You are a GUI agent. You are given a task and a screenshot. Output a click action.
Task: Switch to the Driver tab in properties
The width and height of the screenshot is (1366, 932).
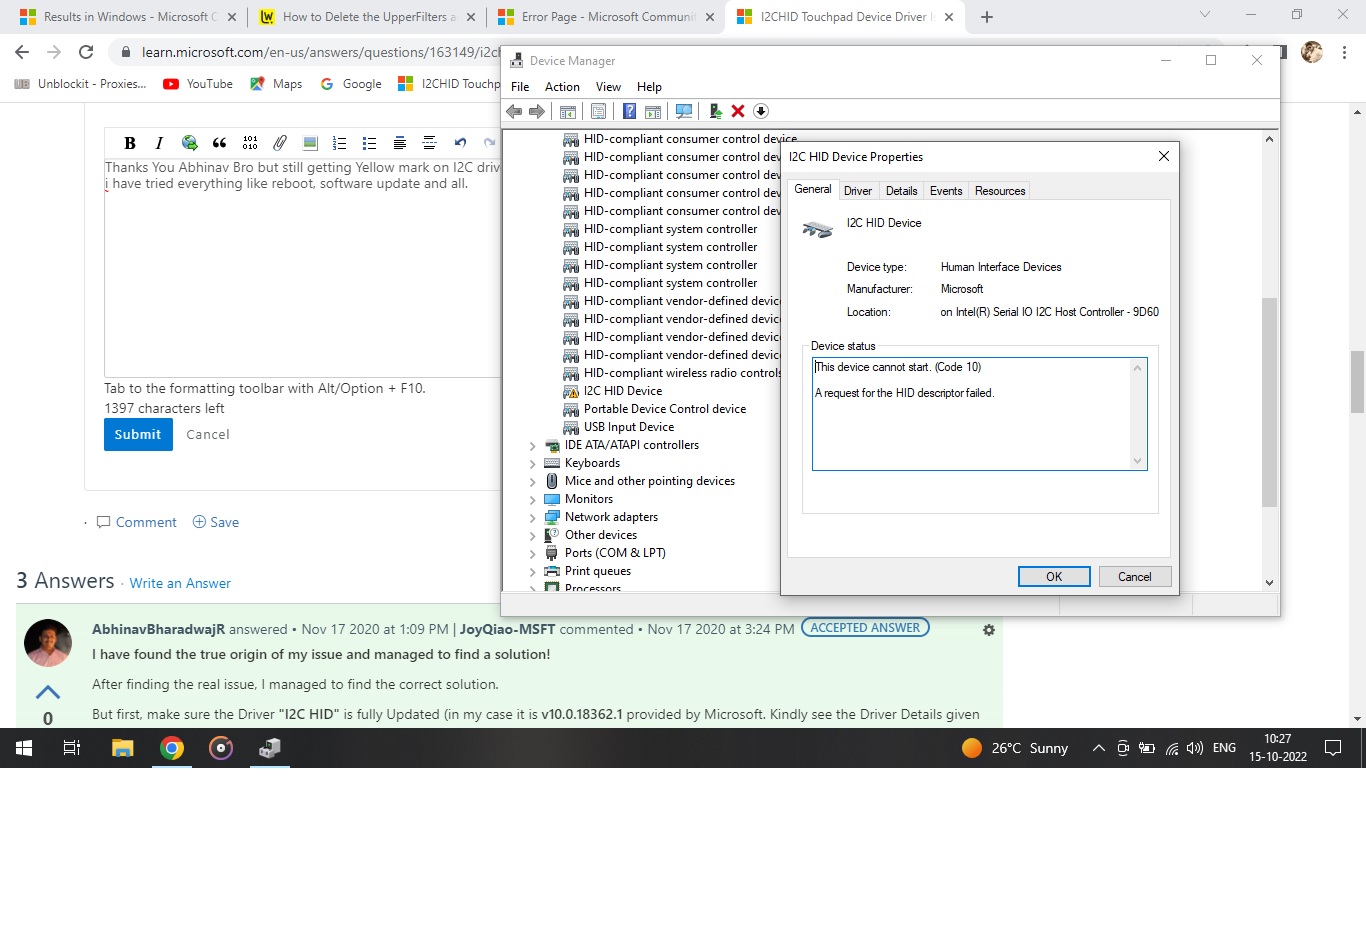tap(858, 191)
